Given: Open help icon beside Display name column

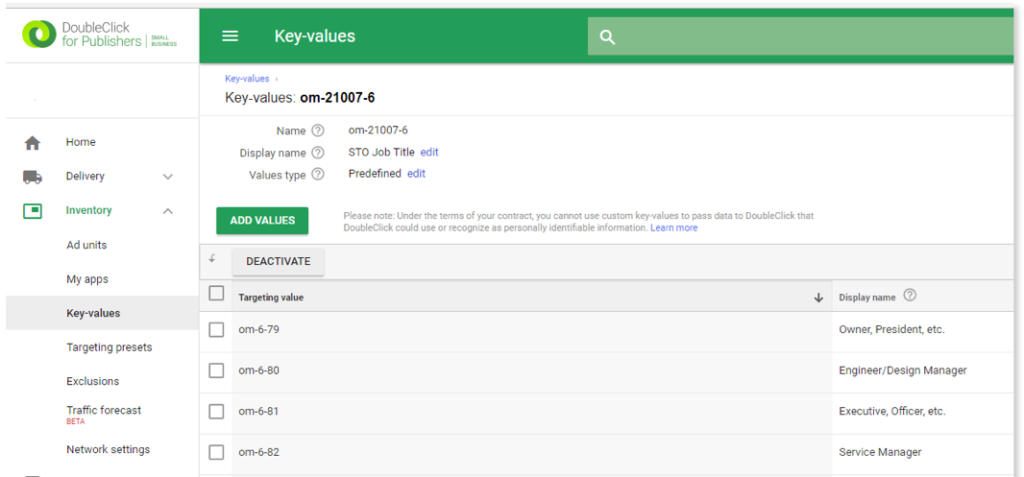Looking at the screenshot, I should tap(910, 295).
